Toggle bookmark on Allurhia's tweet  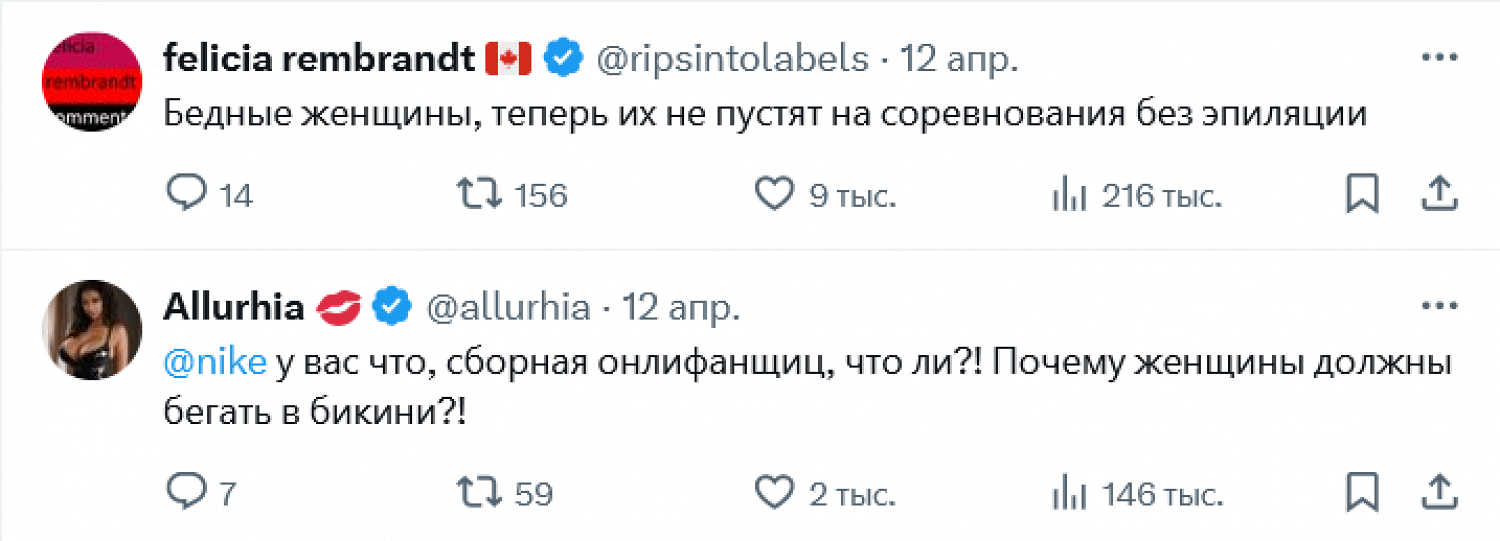pos(1362,492)
